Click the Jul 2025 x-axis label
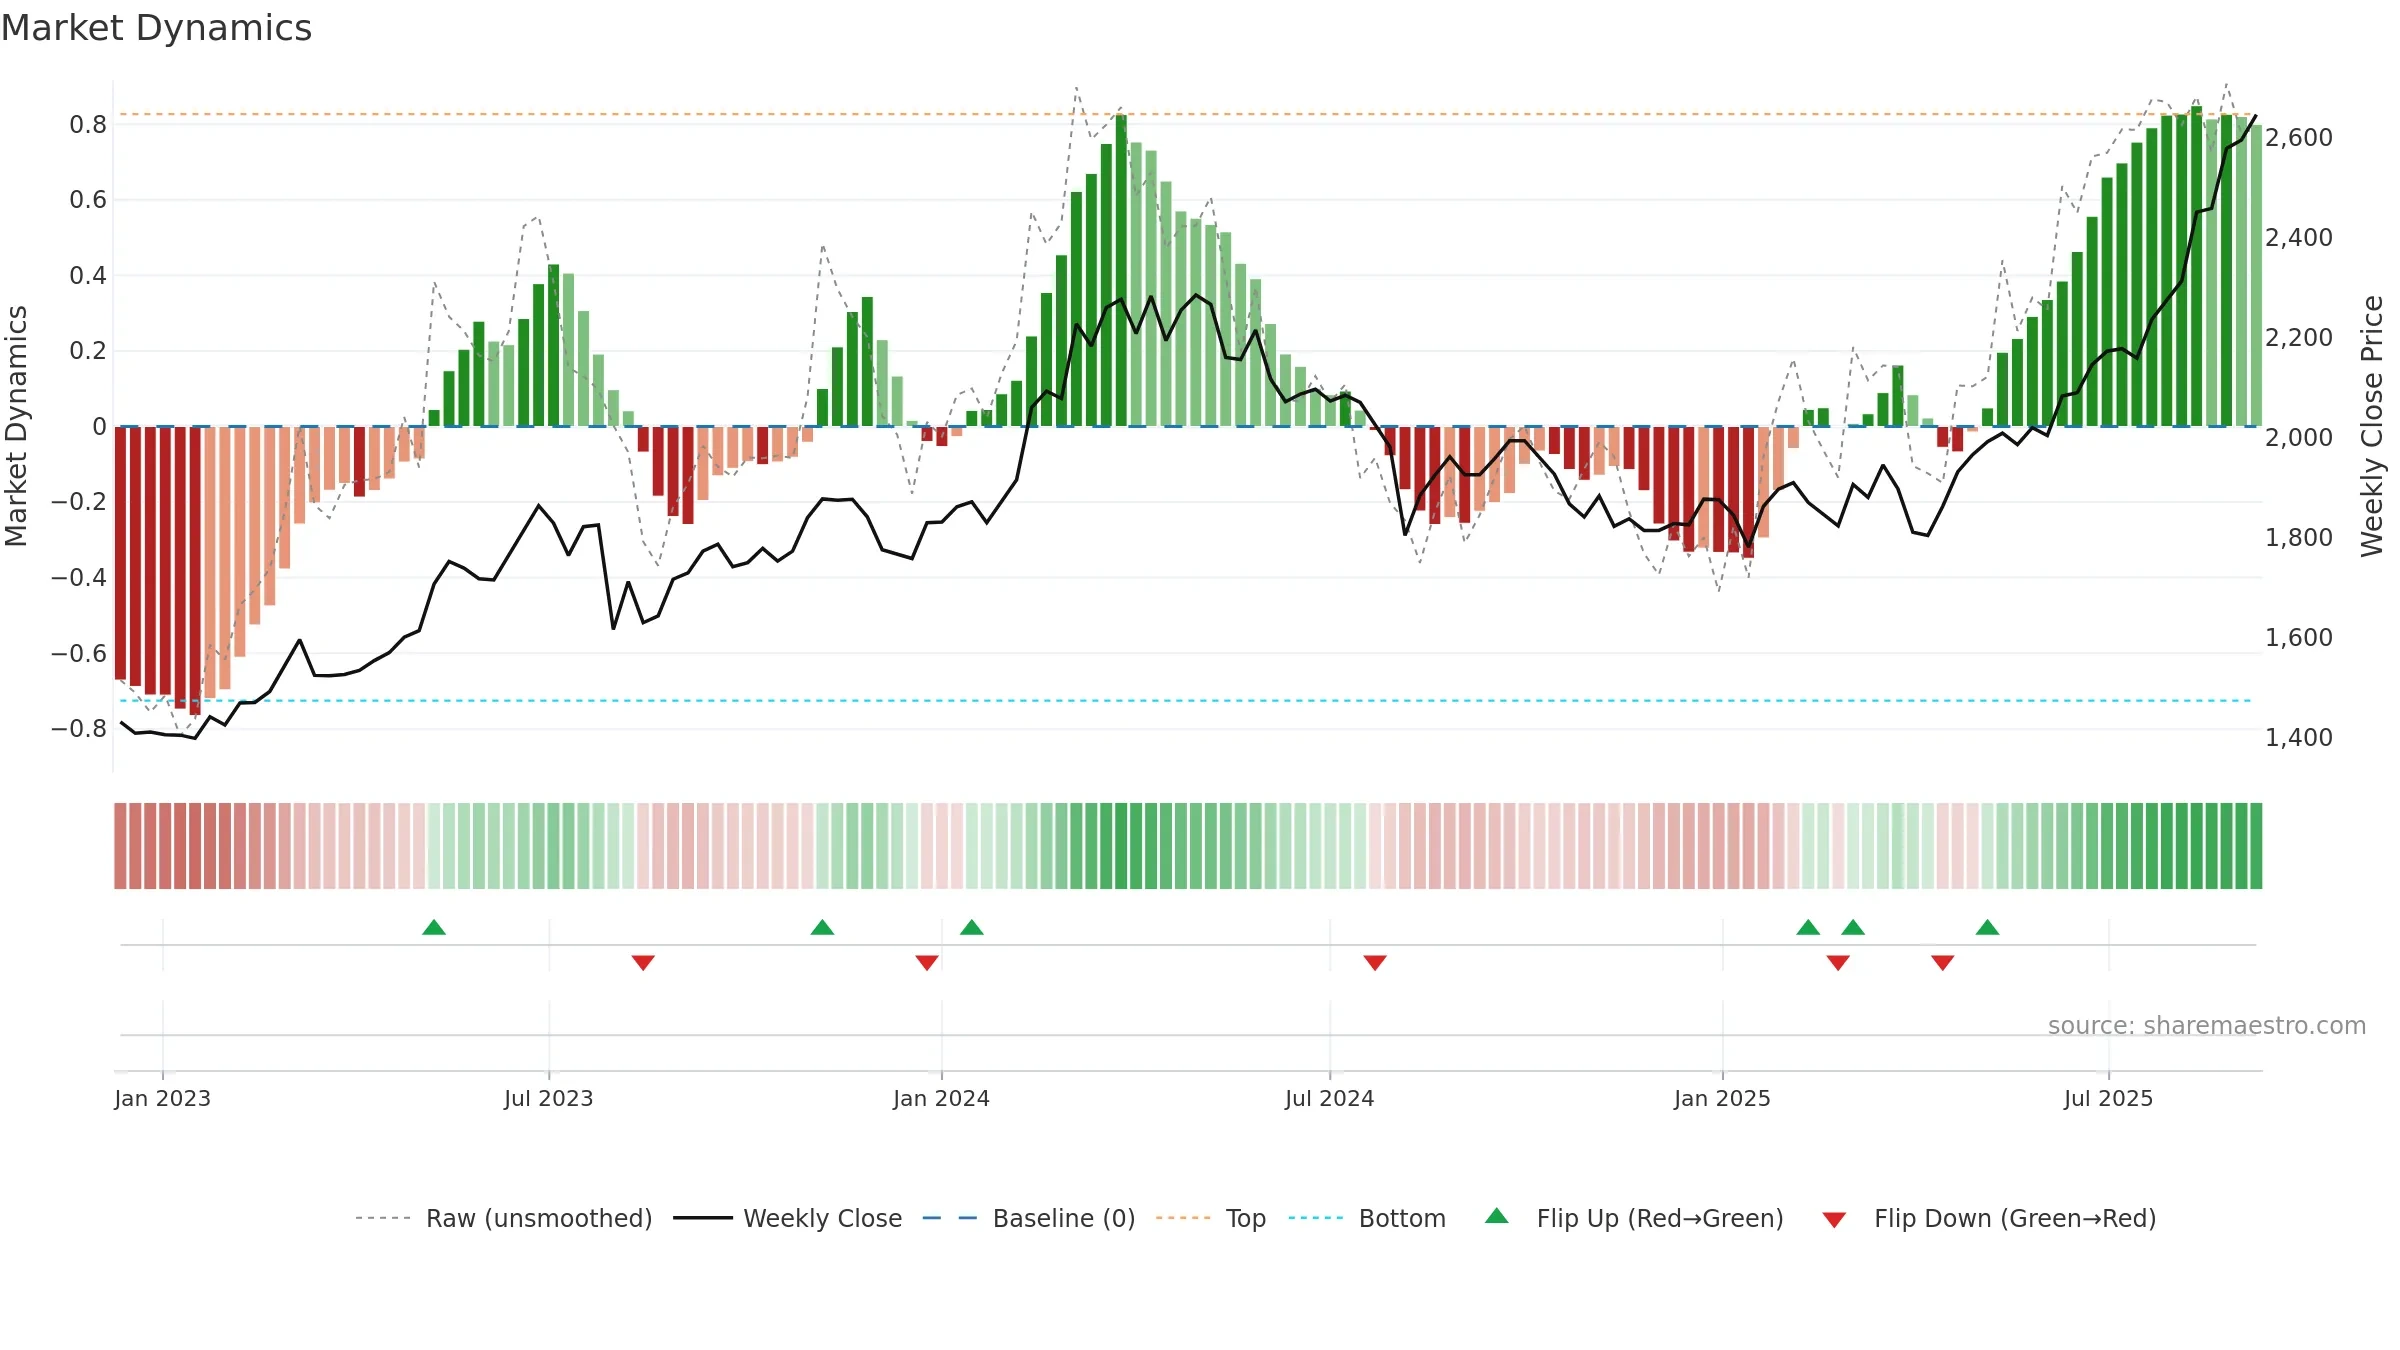This screenshot has height=1350, width=2400. coord(2109,1098)
